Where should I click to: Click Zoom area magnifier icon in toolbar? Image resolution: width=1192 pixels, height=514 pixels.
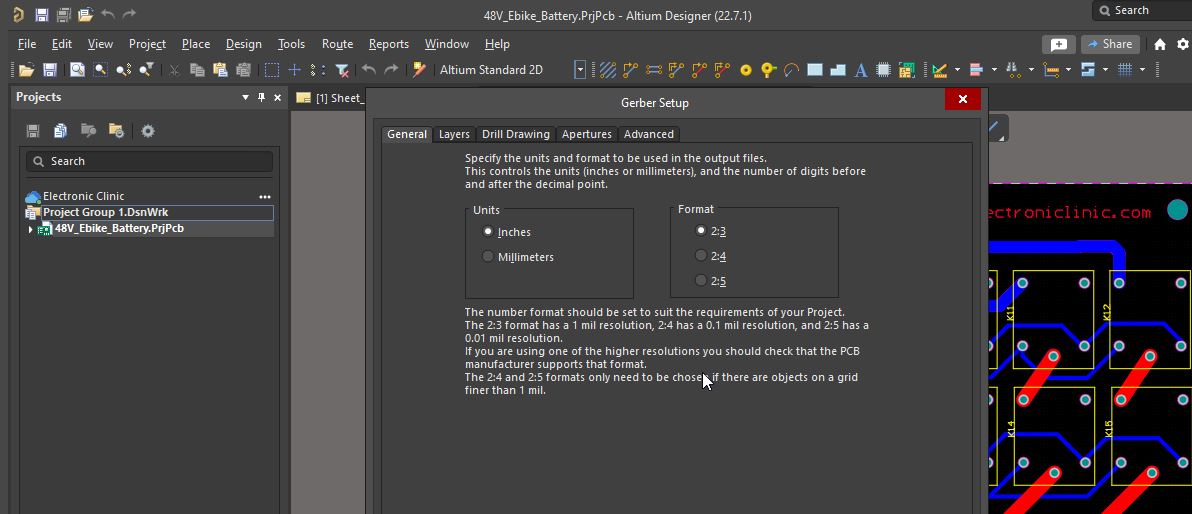point(100,70)
